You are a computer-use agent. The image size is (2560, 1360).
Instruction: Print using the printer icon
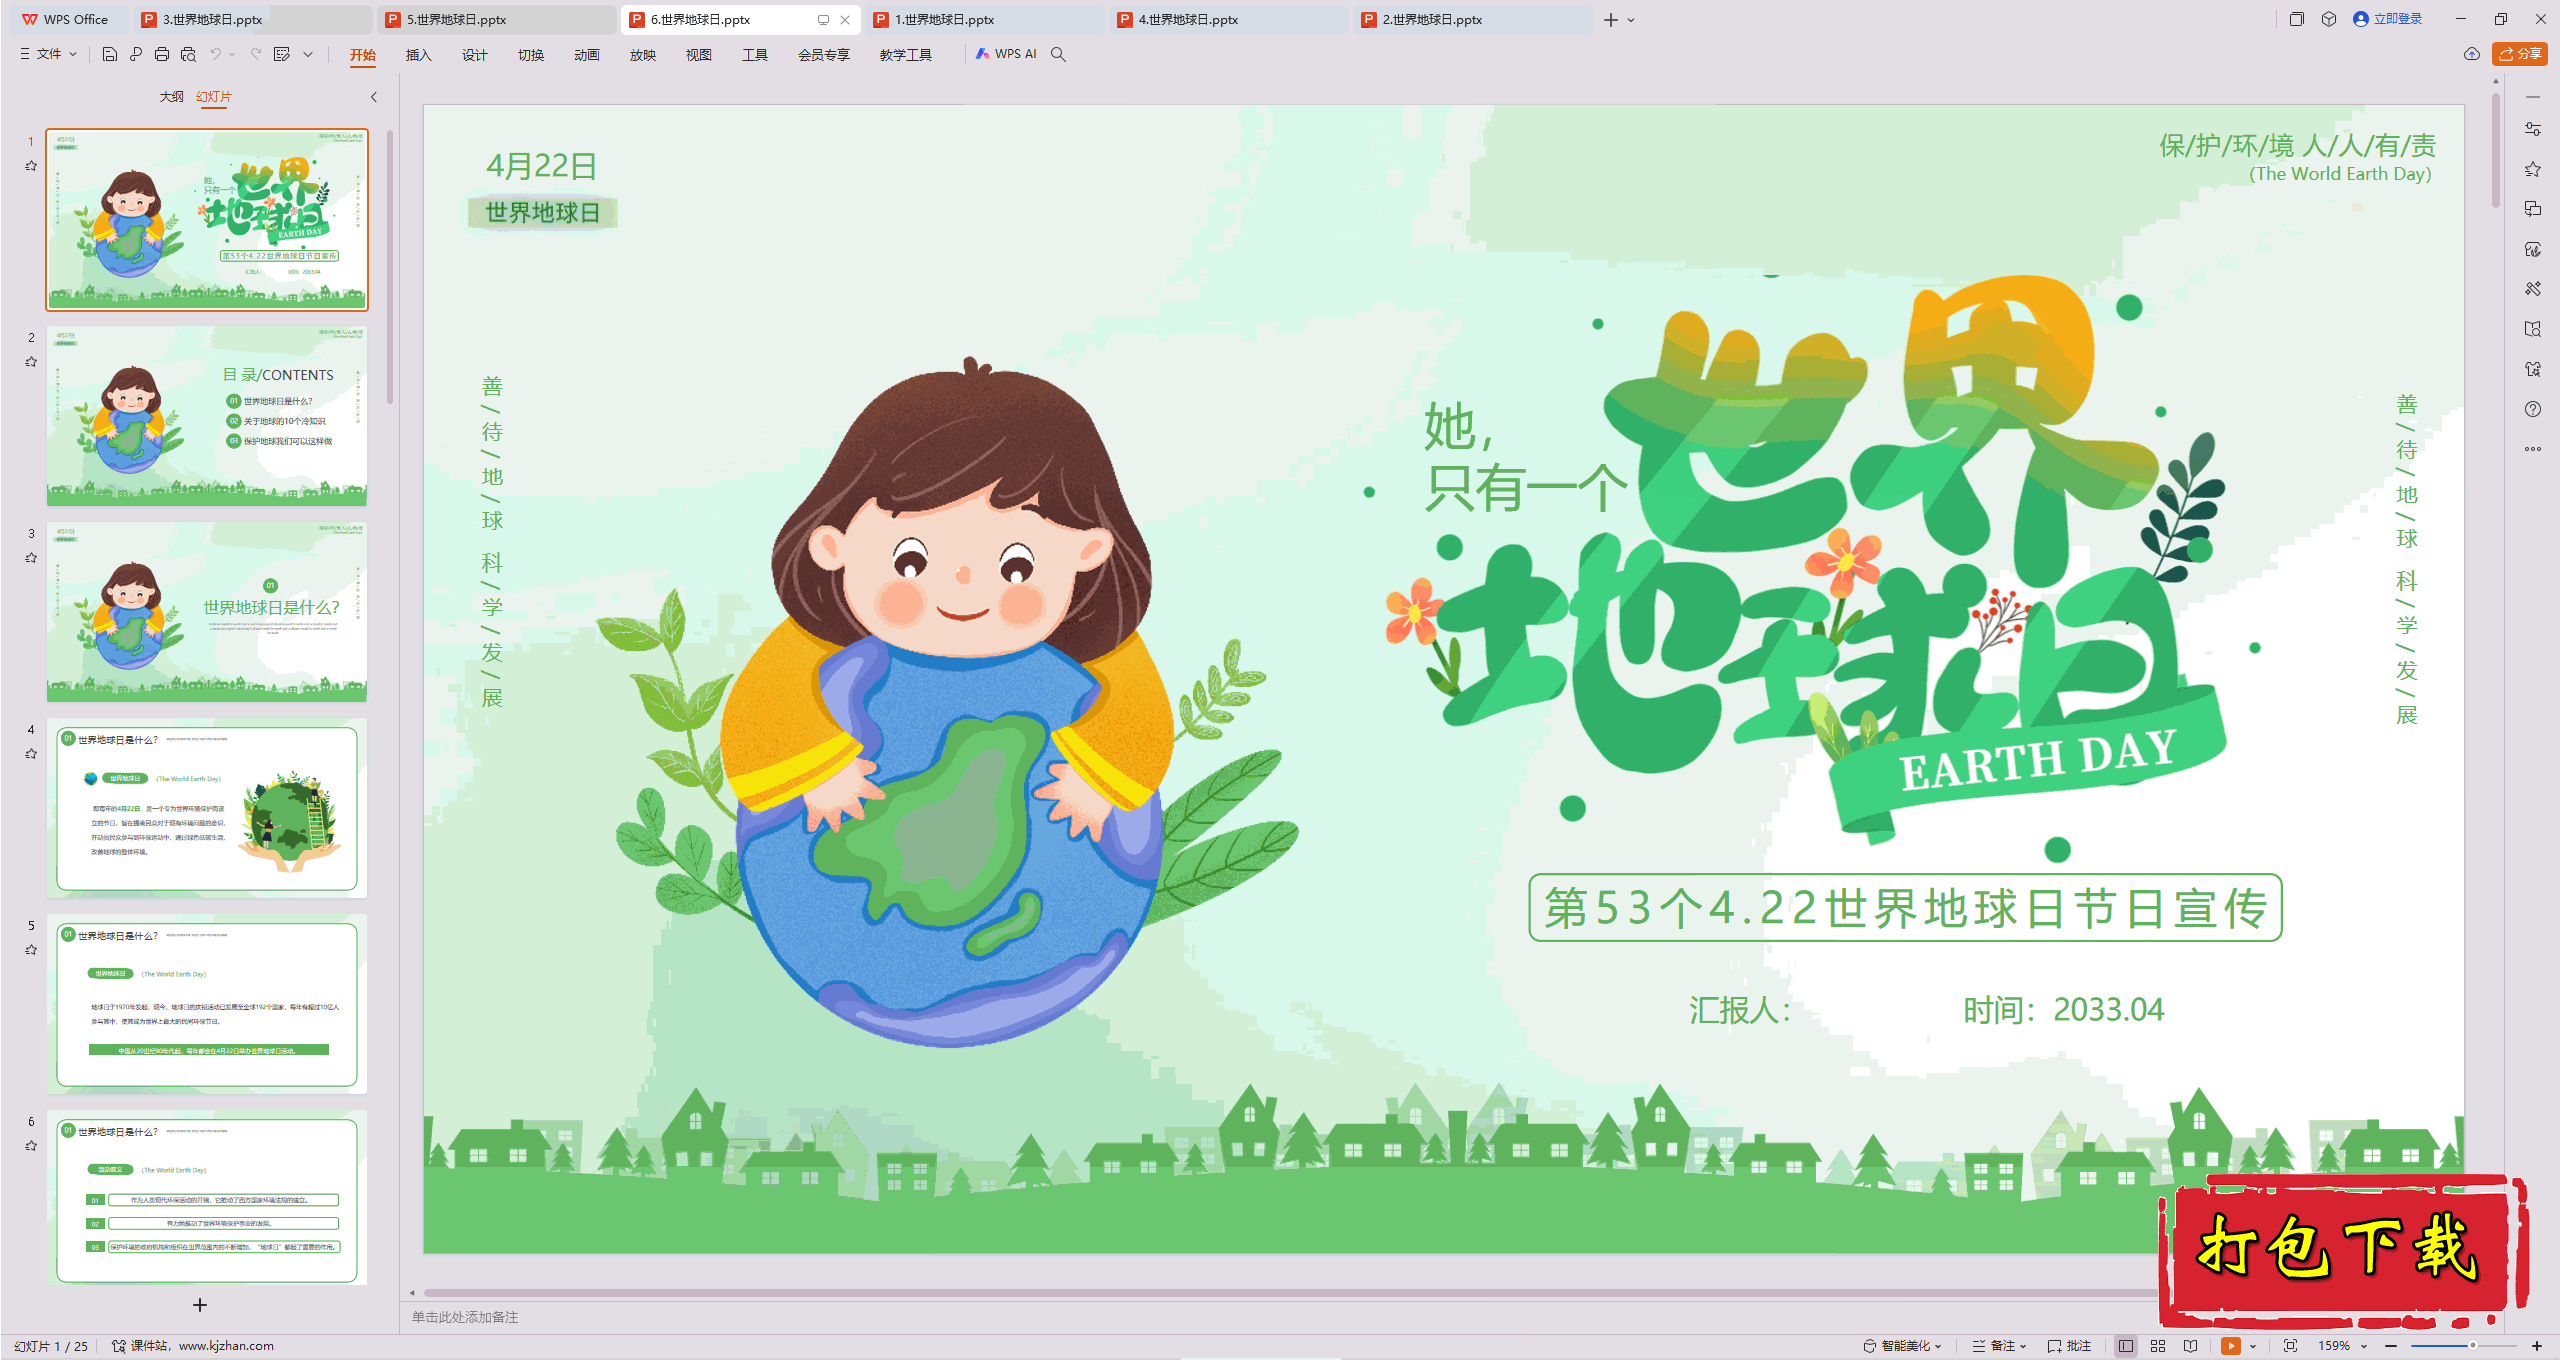162,54
